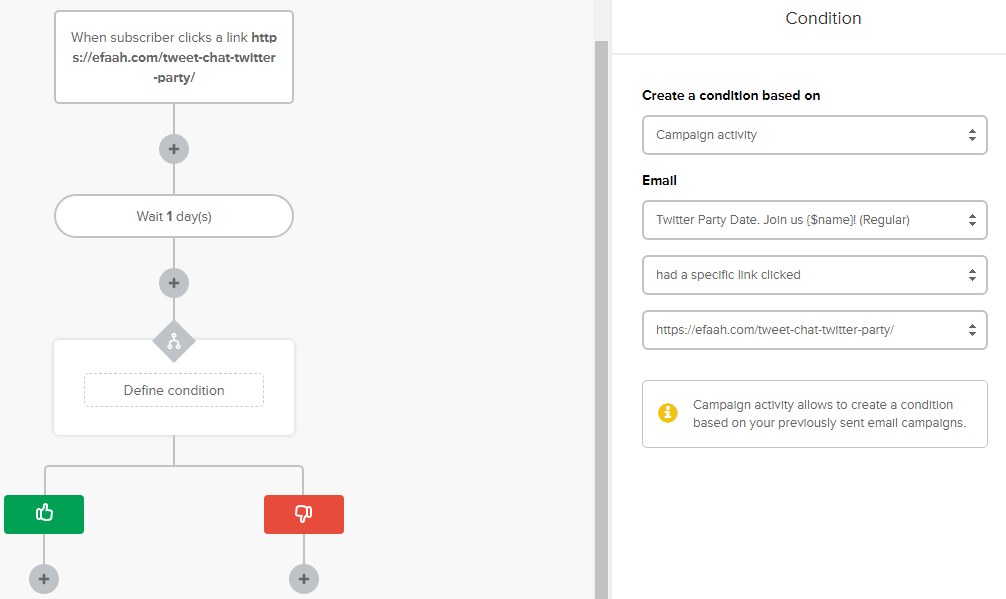The height and width of the screenshot is (599, 1006).
Task: Click the plus icon below the trigger box
Action: (x=174, y=149)
